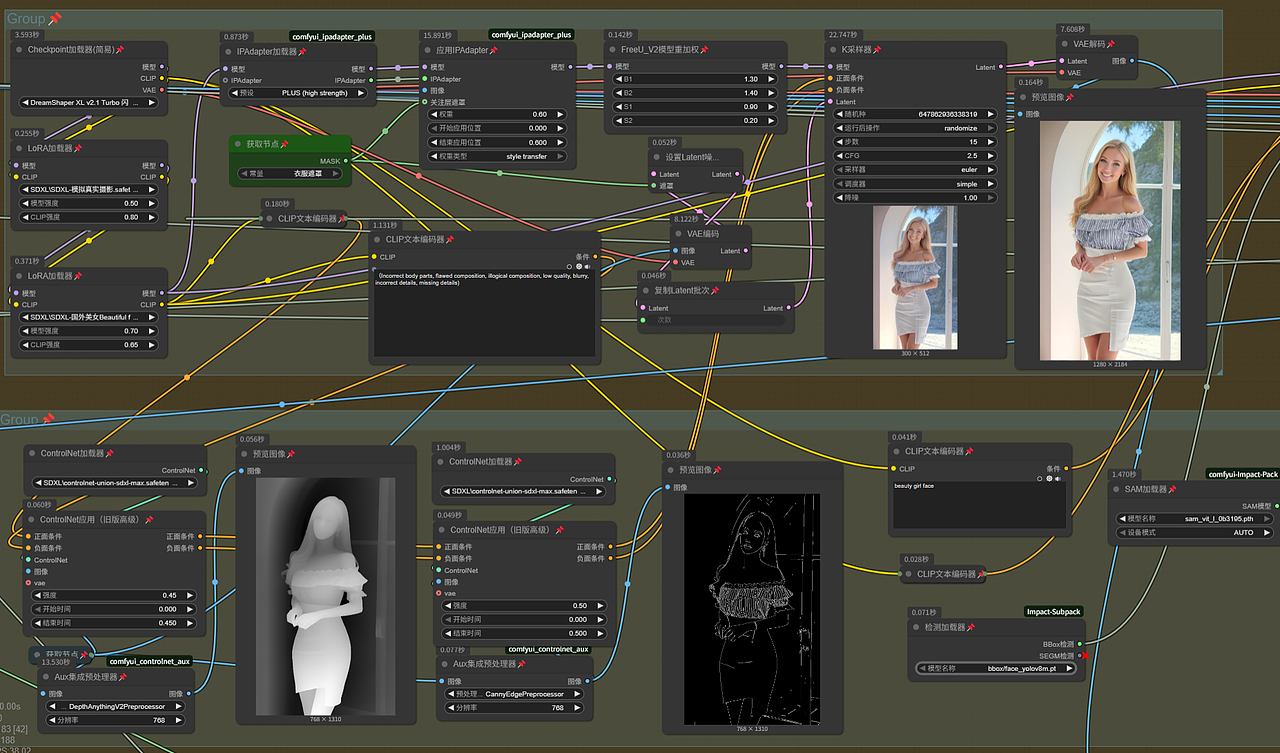This screenshot has height=753, width=1280.
Task: Open the DreamShaper XL v2.1 Turbo checkpoint selector
Action: (89, 102)
